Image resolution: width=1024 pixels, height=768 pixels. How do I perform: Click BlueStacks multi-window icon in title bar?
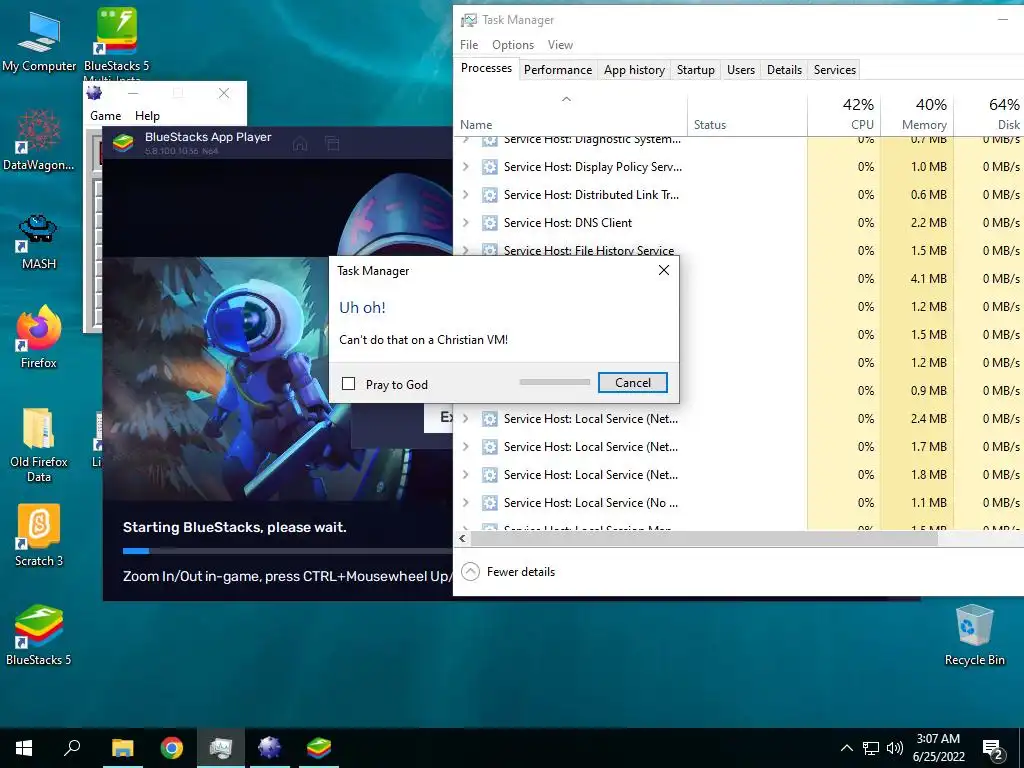(x=332, y=144)
